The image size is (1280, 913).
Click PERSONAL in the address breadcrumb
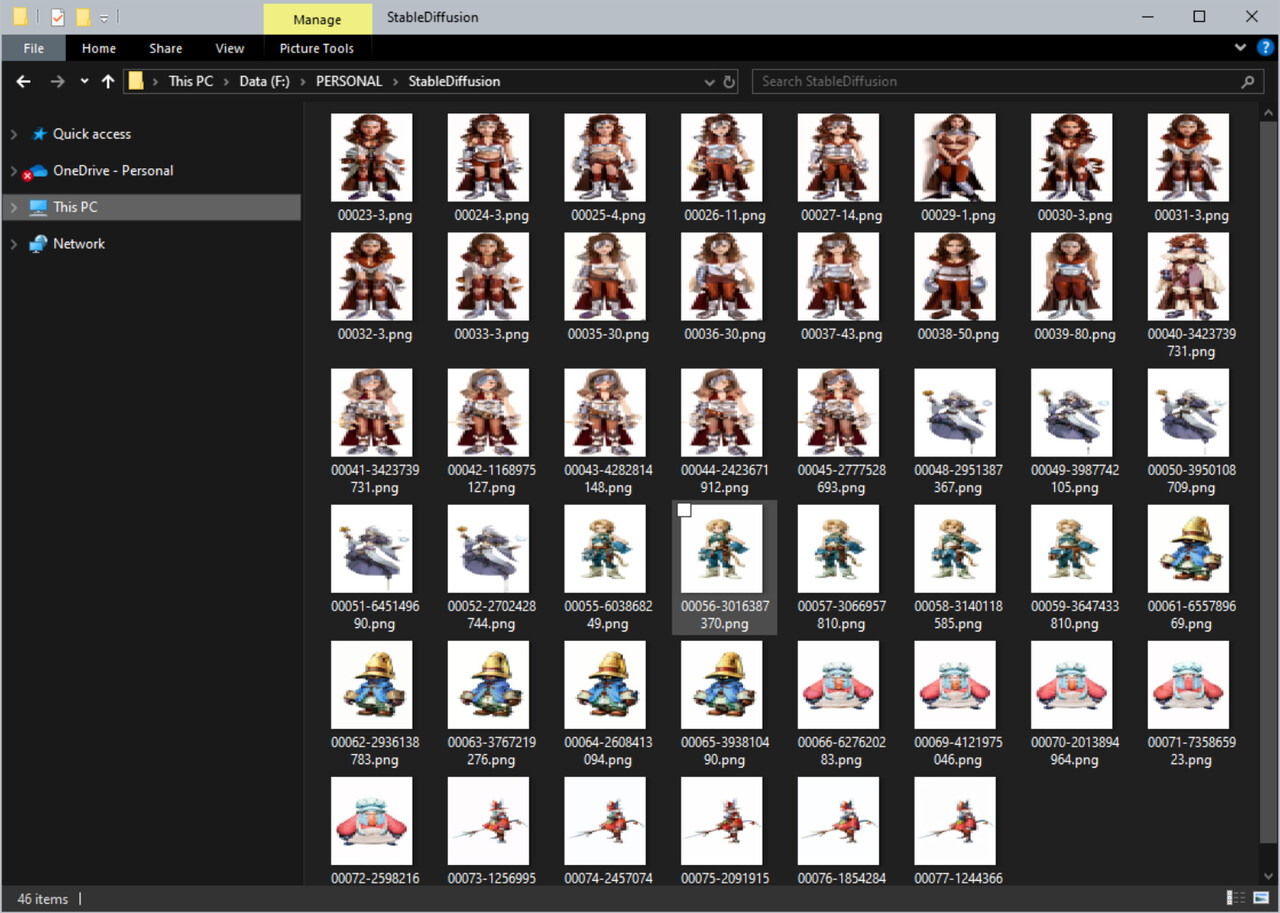349,82
